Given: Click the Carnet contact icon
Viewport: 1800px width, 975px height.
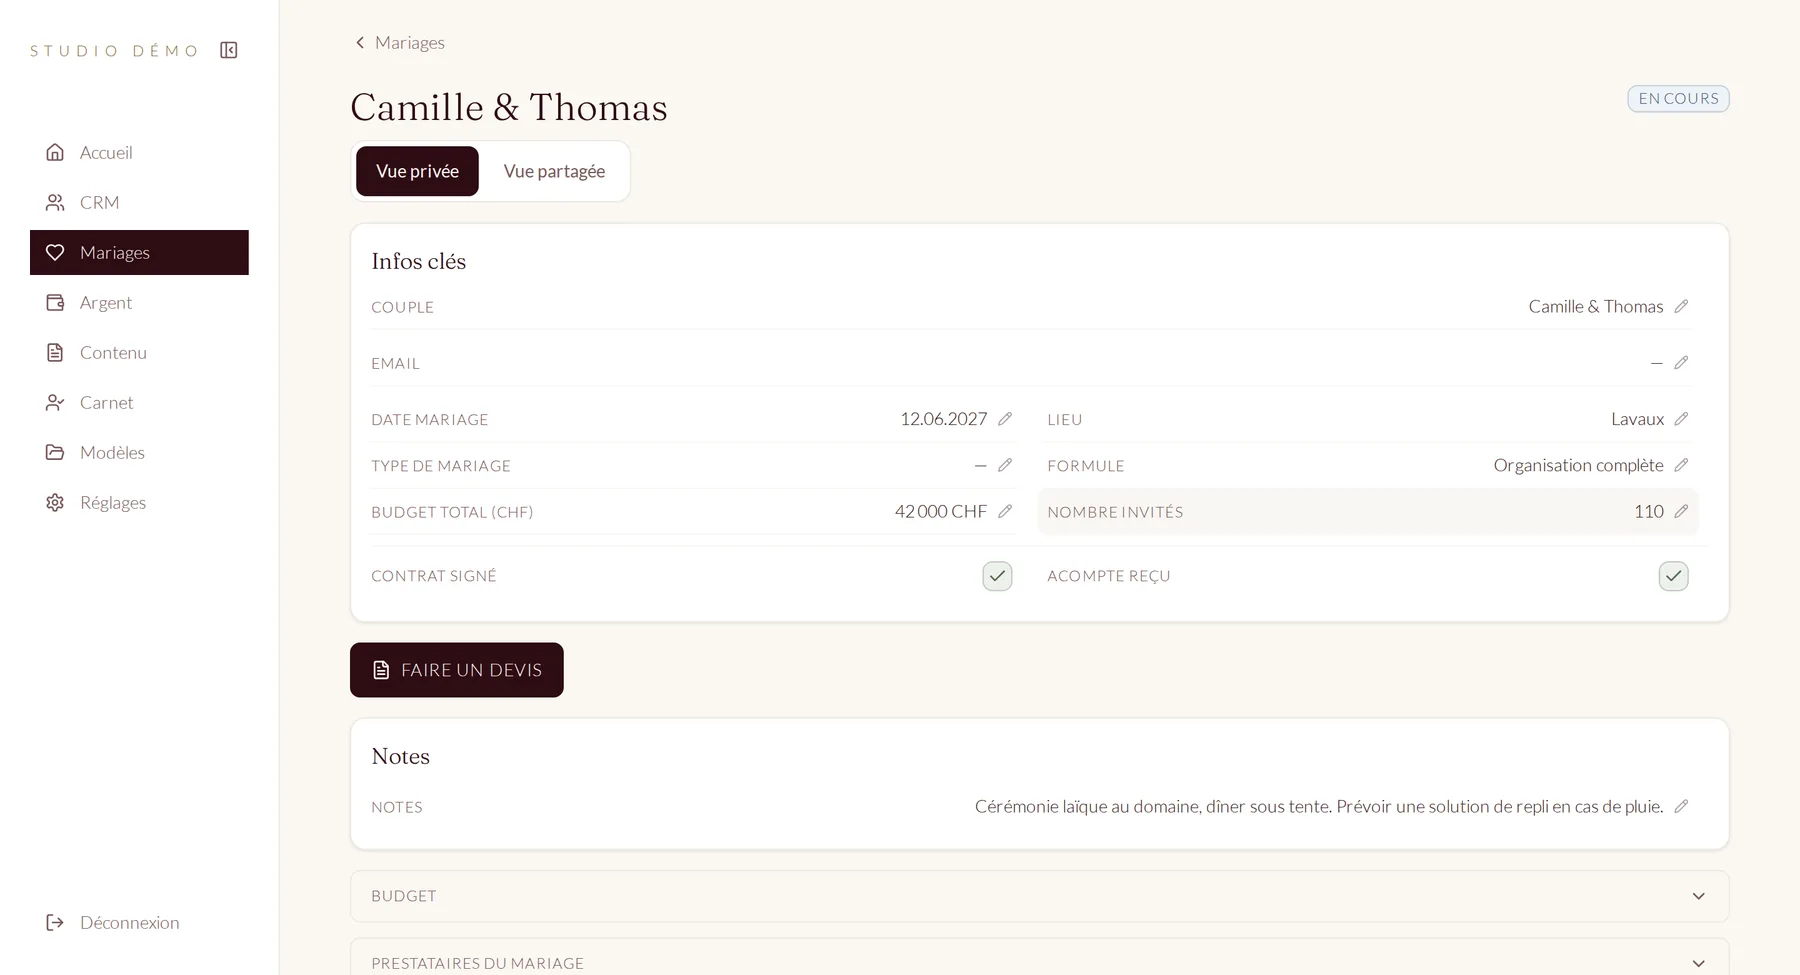Looking at the screenshot, I should 55,402.
